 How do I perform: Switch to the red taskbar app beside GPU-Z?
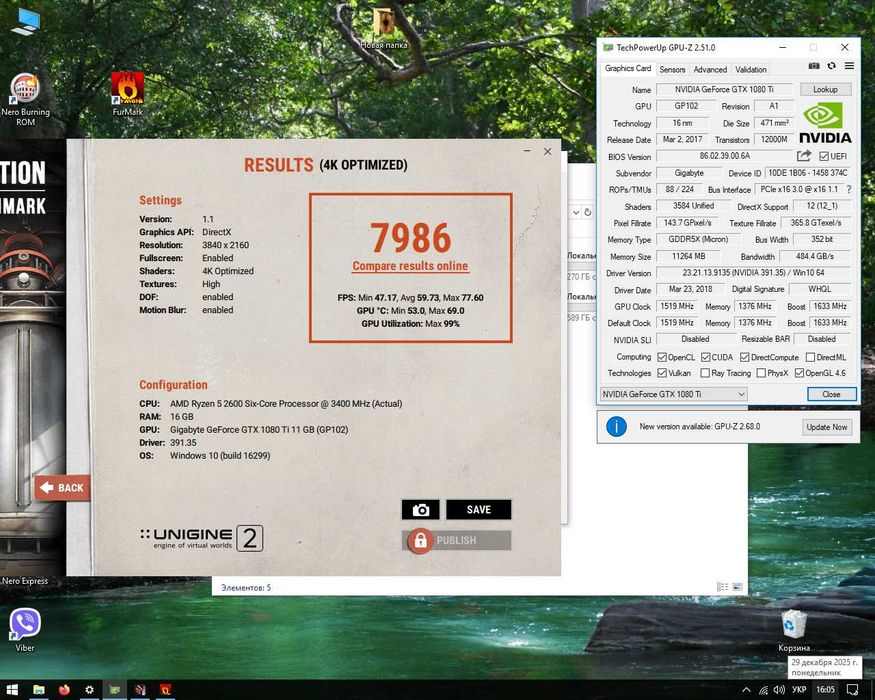click(x=140, y=690)
